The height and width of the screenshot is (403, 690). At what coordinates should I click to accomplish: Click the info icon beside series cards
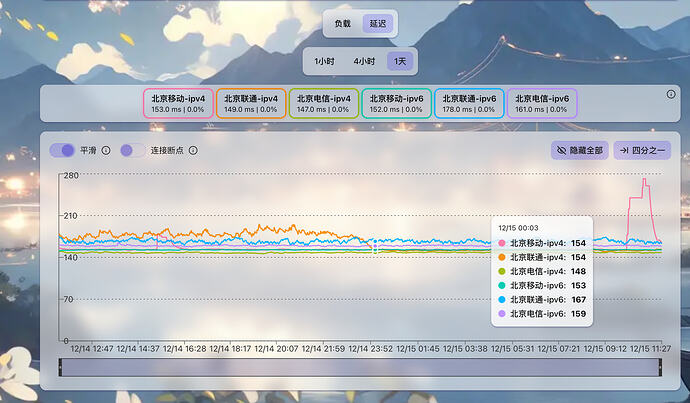[671, 94]
